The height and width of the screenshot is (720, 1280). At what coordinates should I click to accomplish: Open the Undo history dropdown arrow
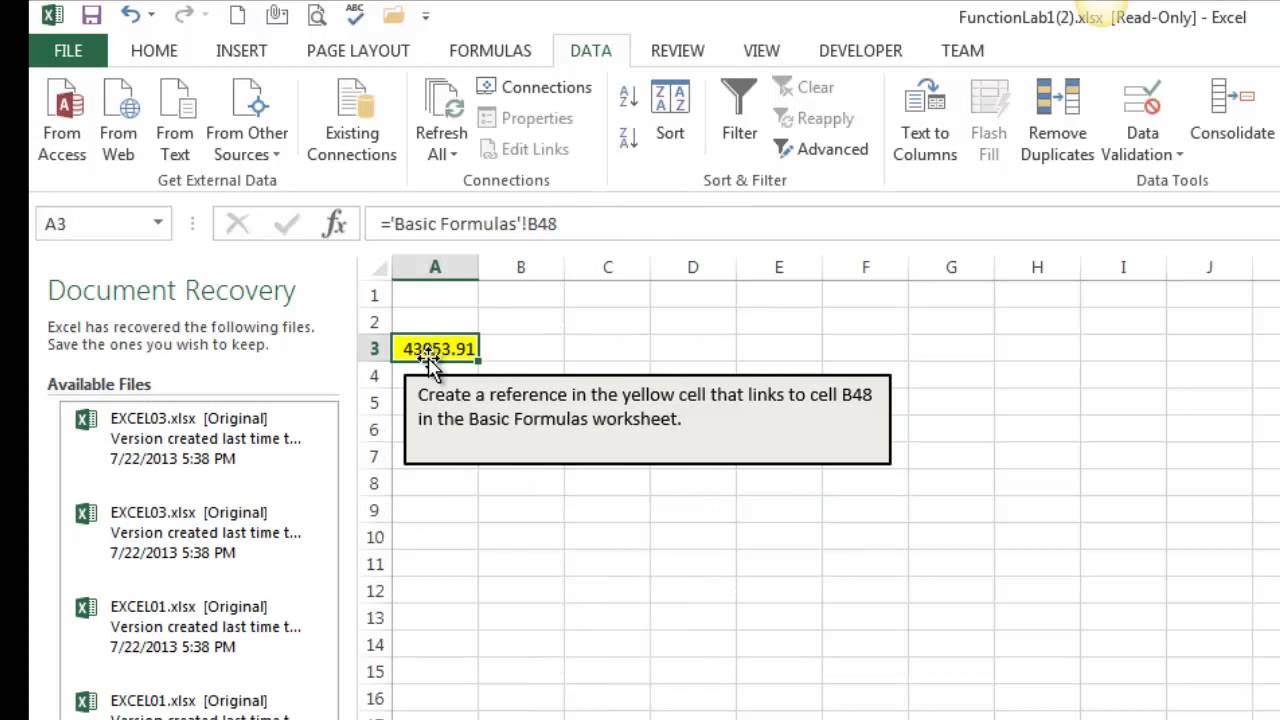150,16
